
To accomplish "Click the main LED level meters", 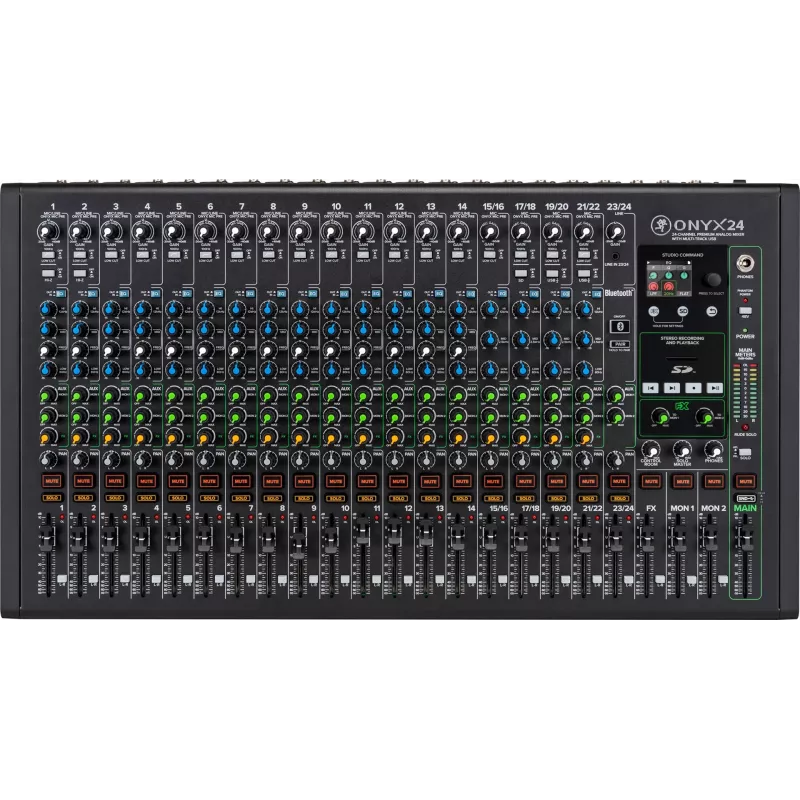I will coord(745,391).
